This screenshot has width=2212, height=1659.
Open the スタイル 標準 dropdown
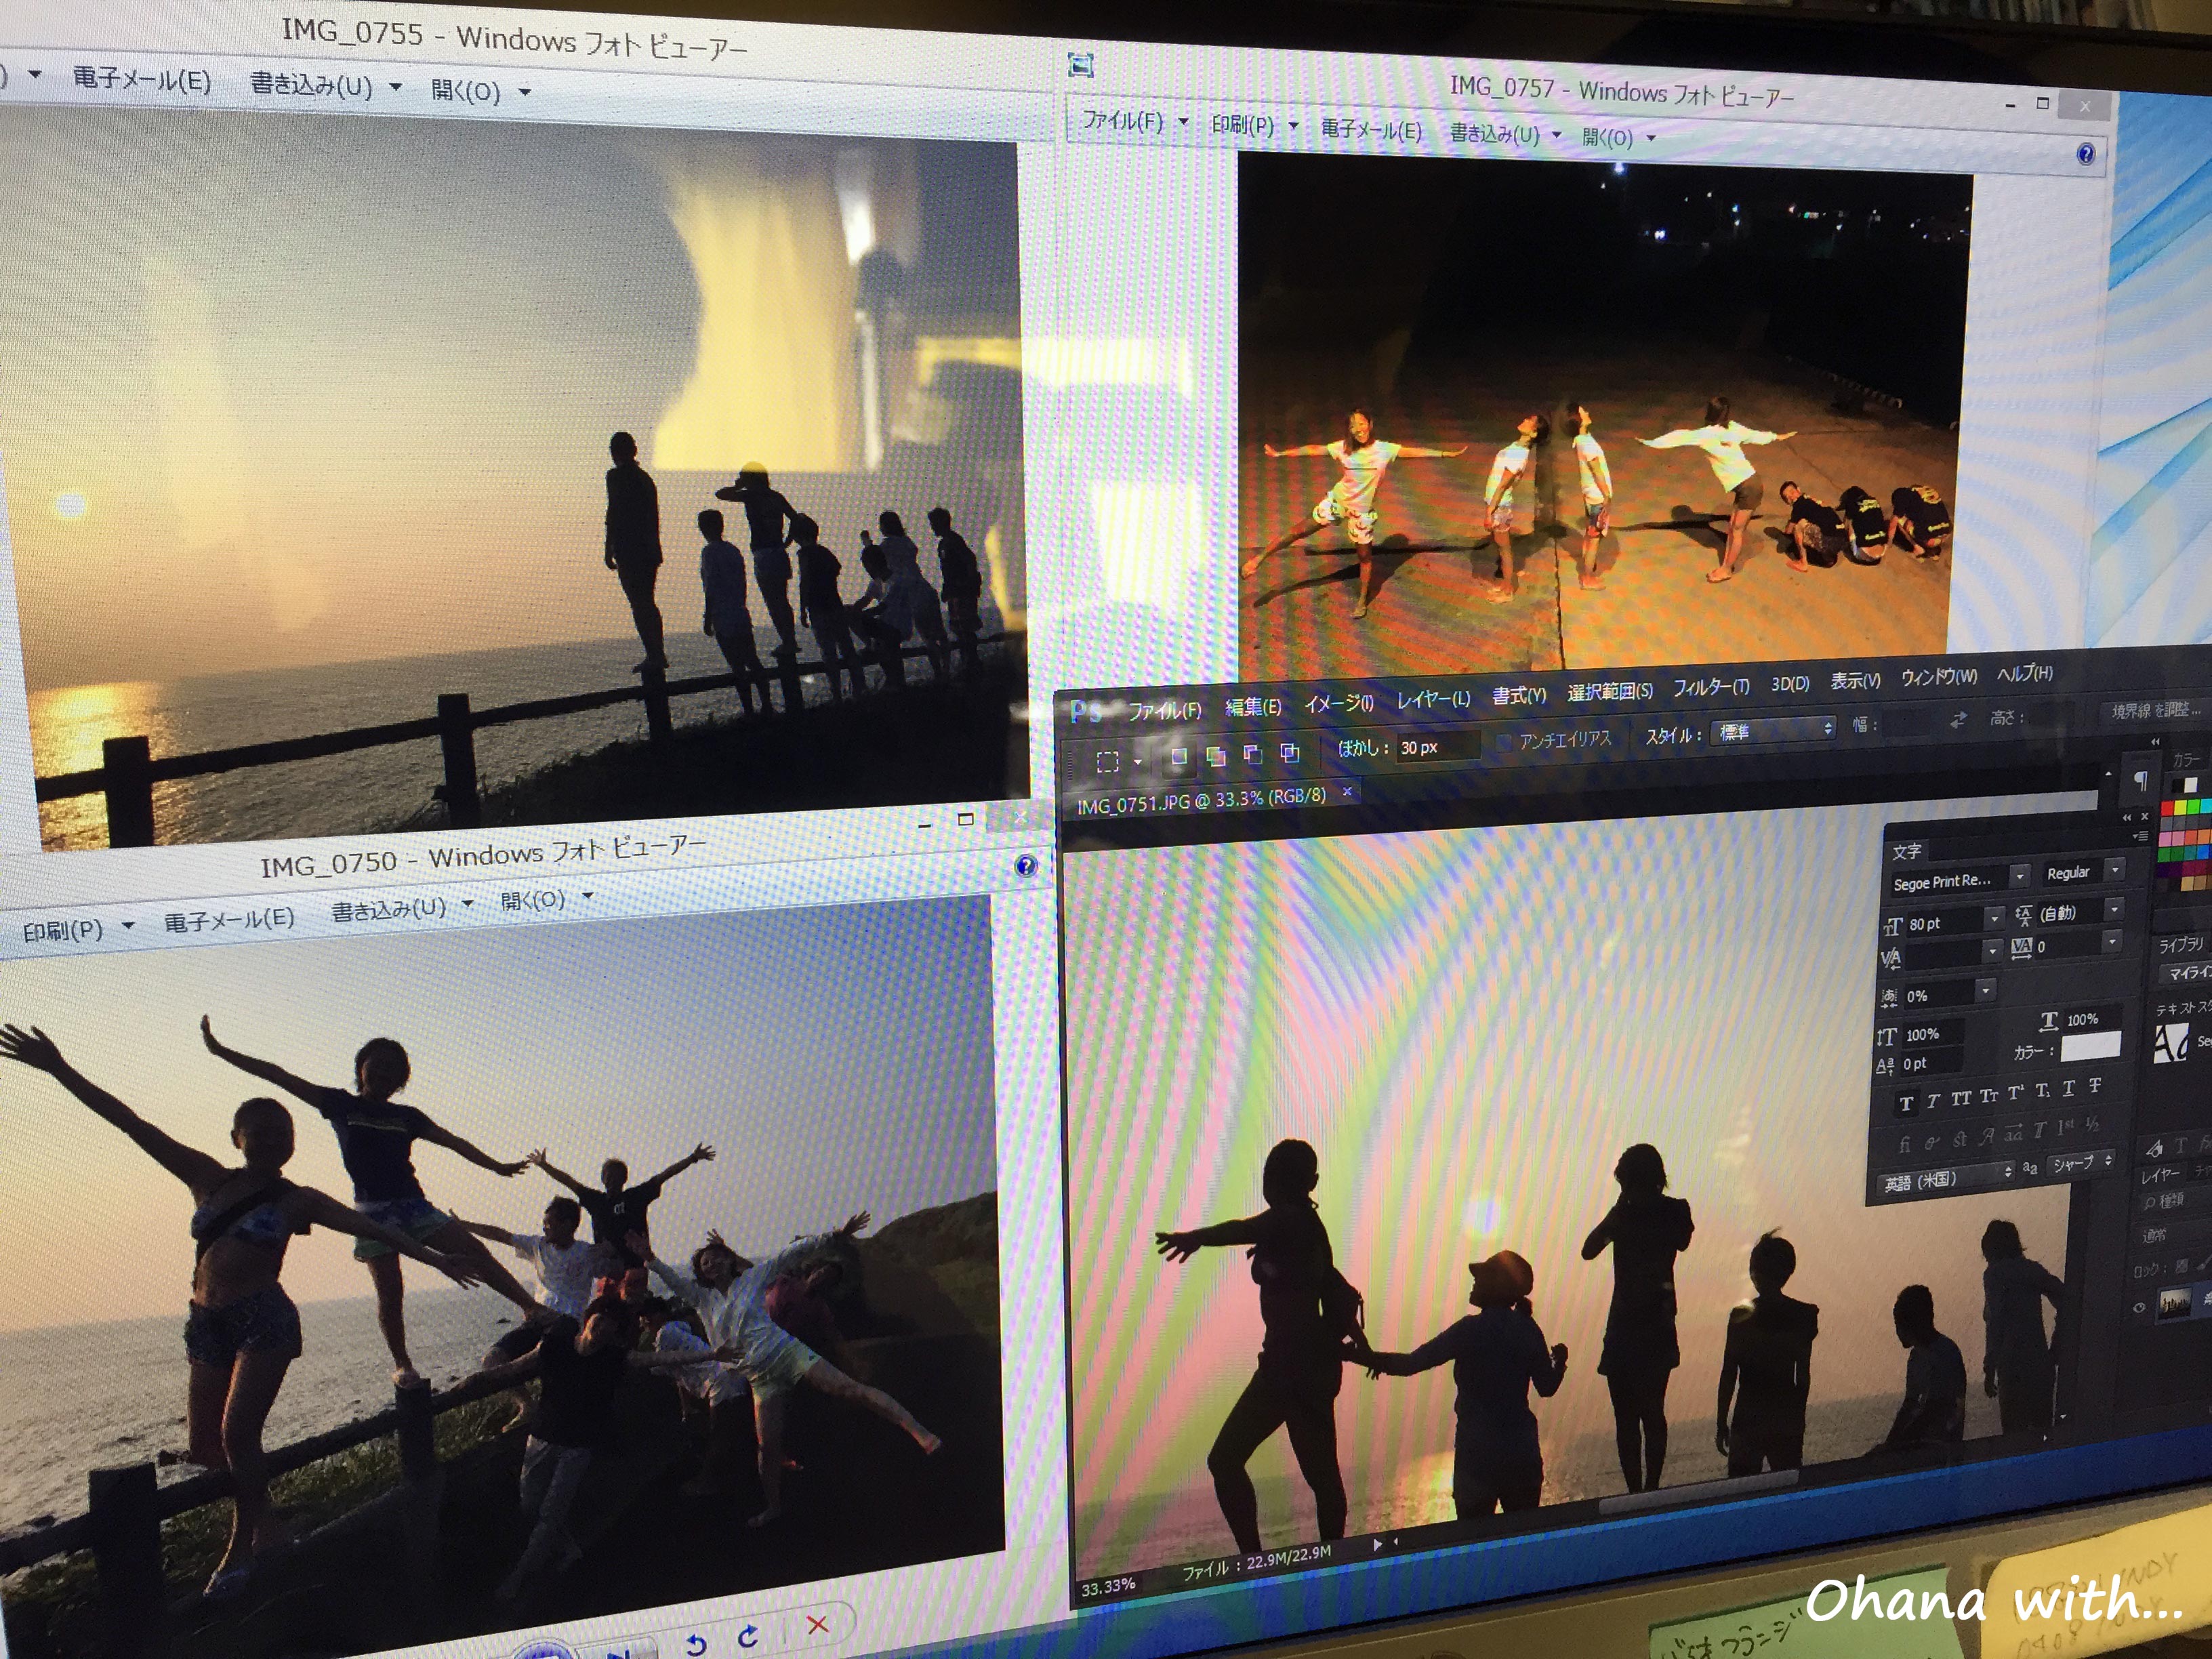1774,730
